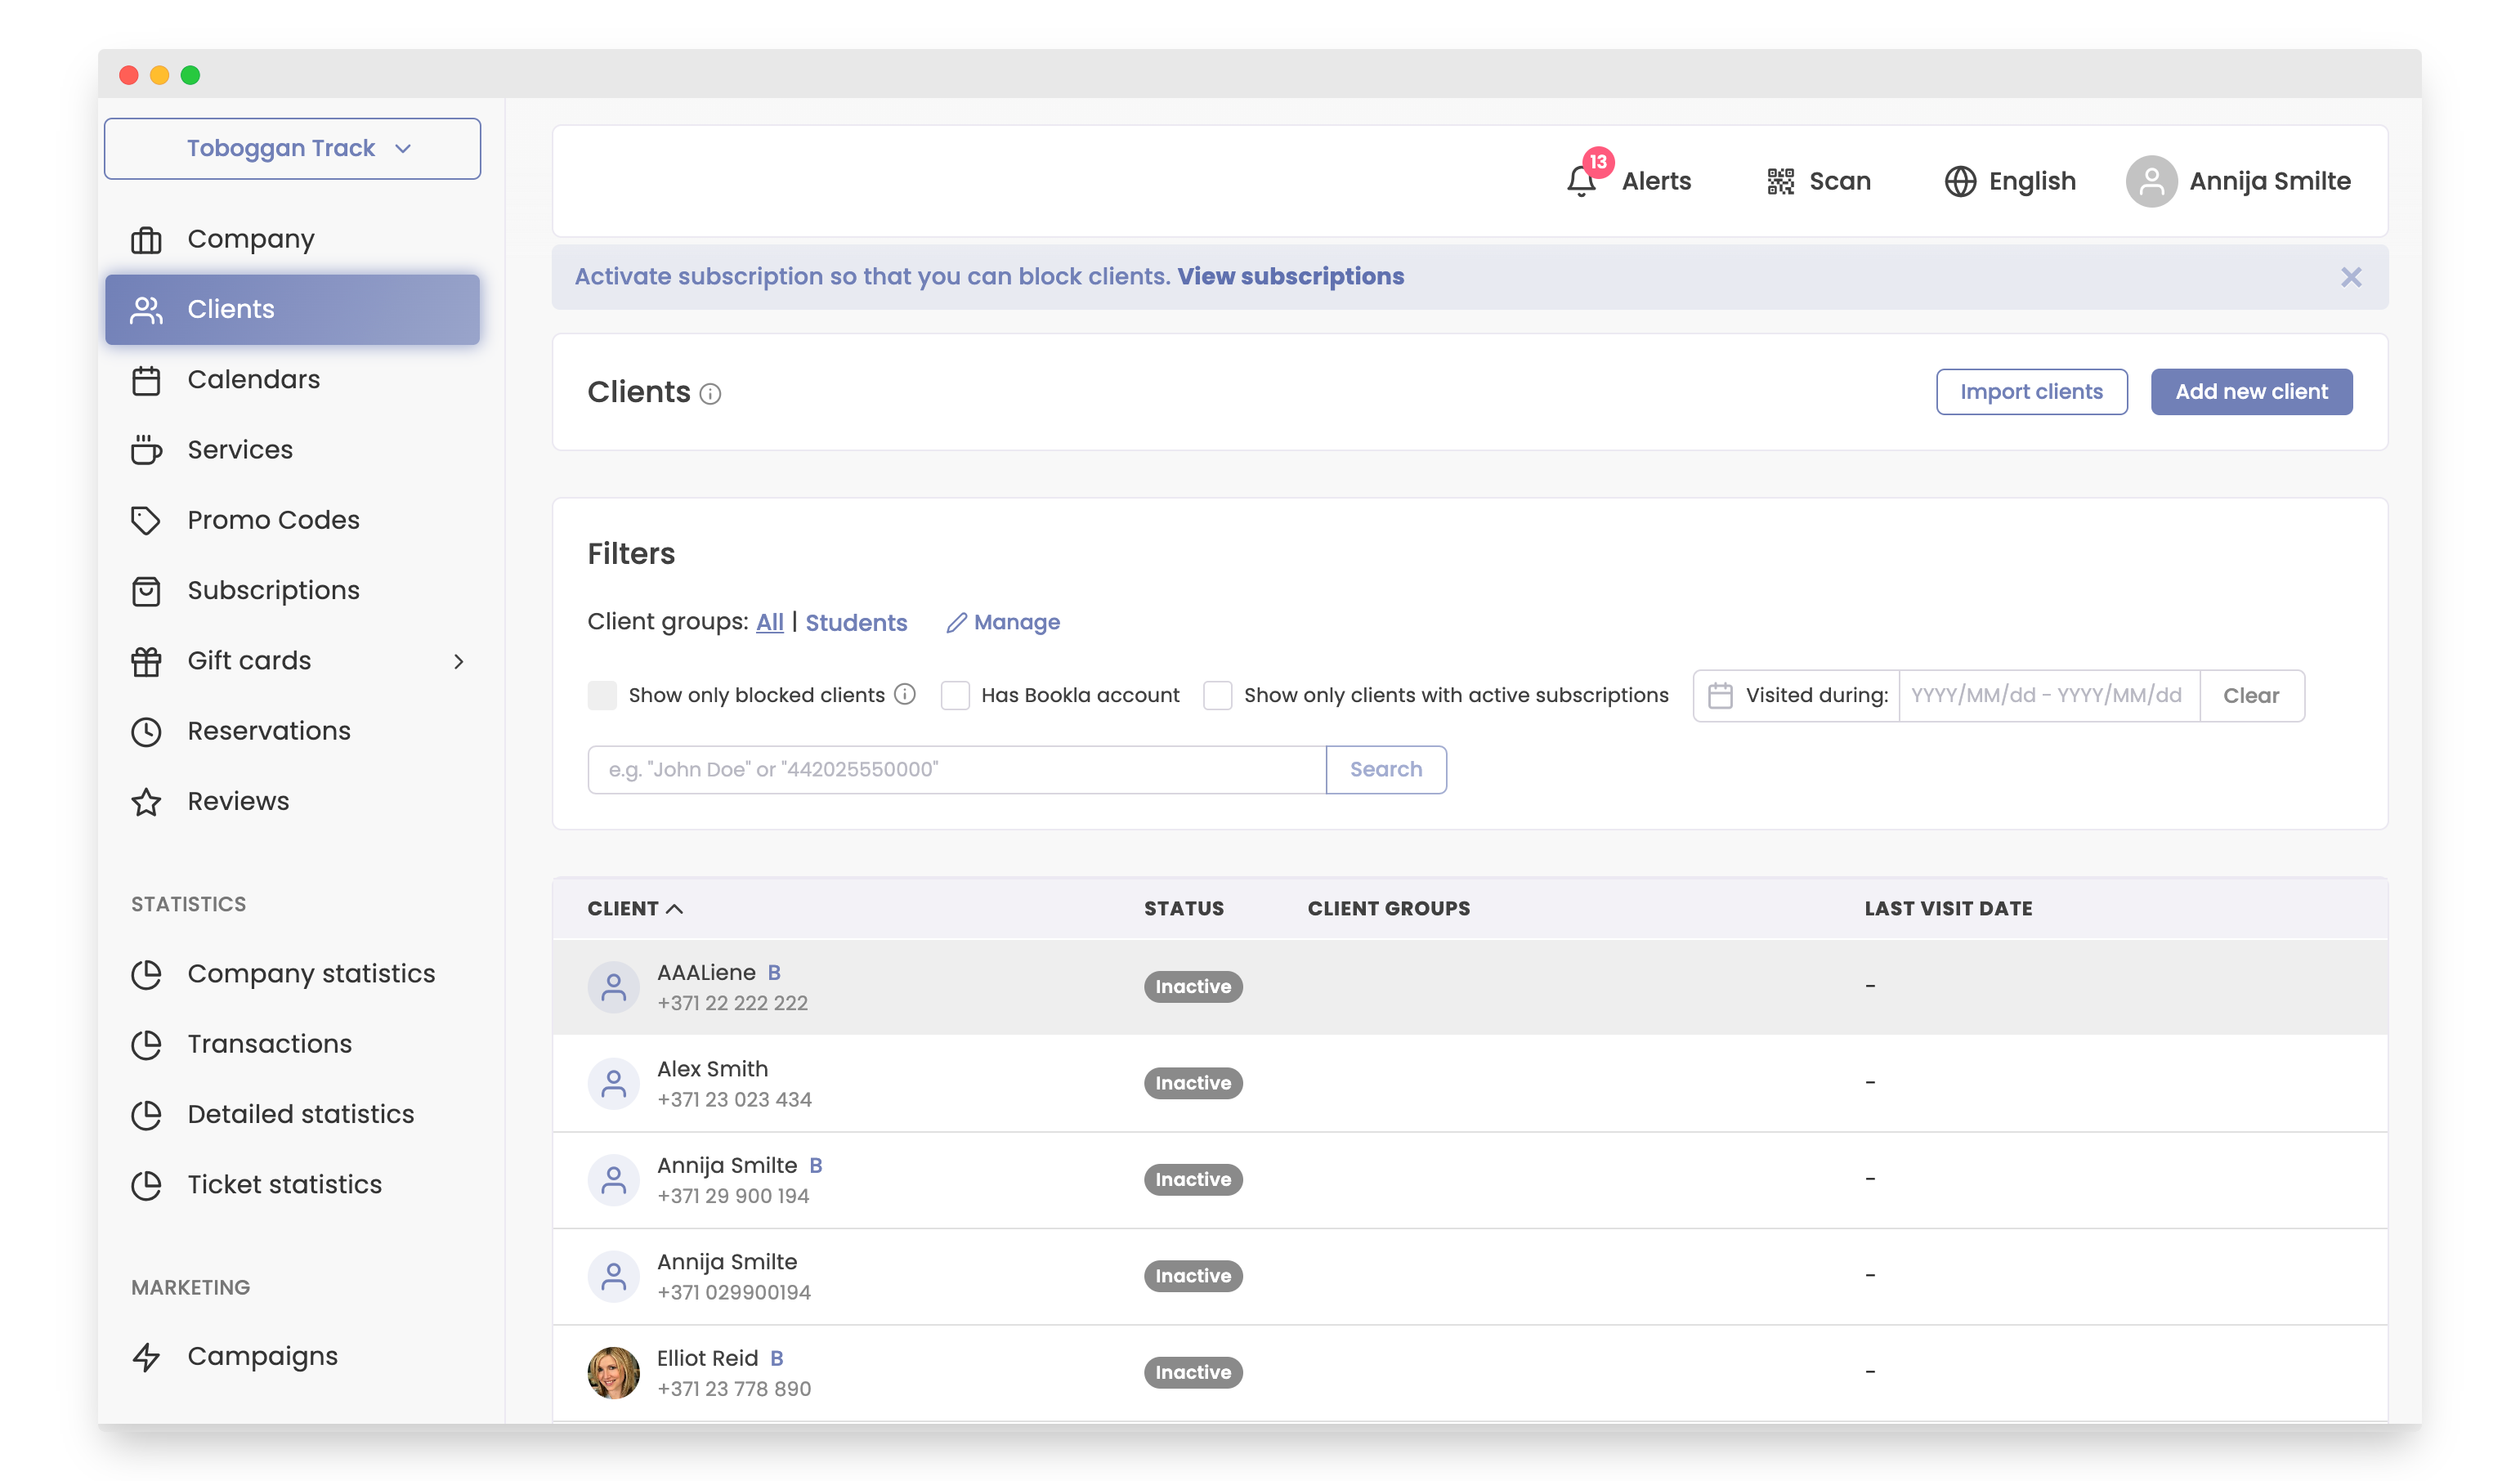Click the client search input field
This screenshot has width=2520, height=1481.
(956, 769)
